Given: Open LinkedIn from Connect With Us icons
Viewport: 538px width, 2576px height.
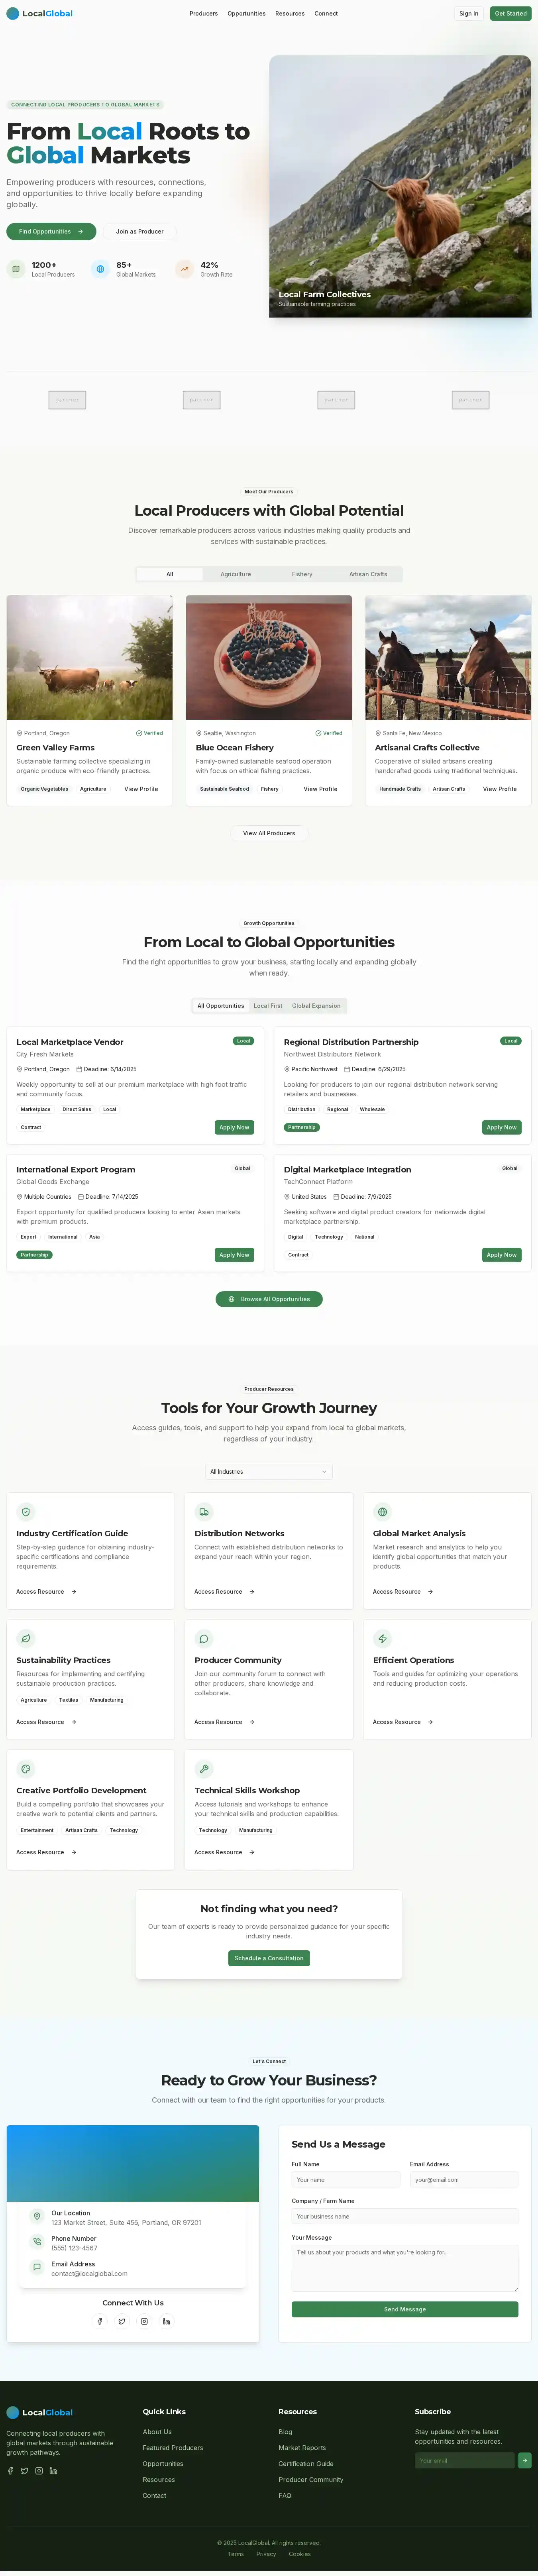Looking at the screenshot, I should [x=166, y=2321].
